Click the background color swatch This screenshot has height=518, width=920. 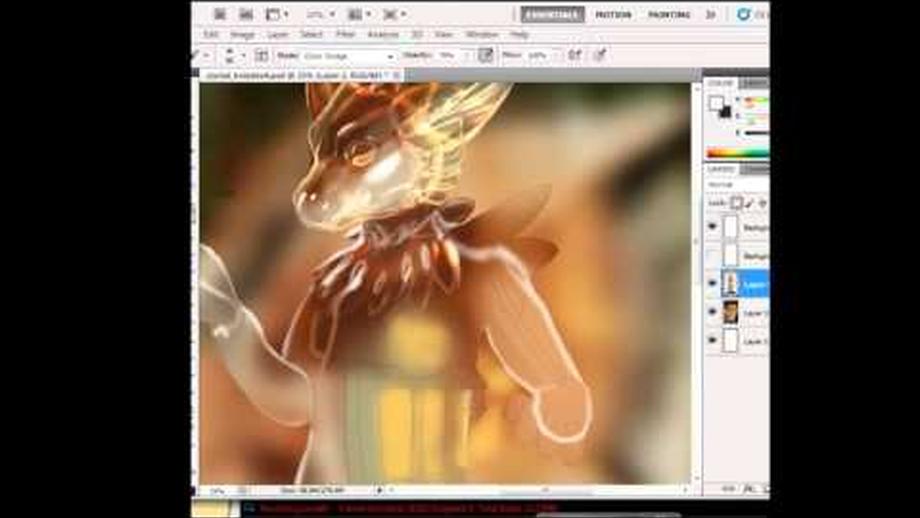(x=726, y=113)
